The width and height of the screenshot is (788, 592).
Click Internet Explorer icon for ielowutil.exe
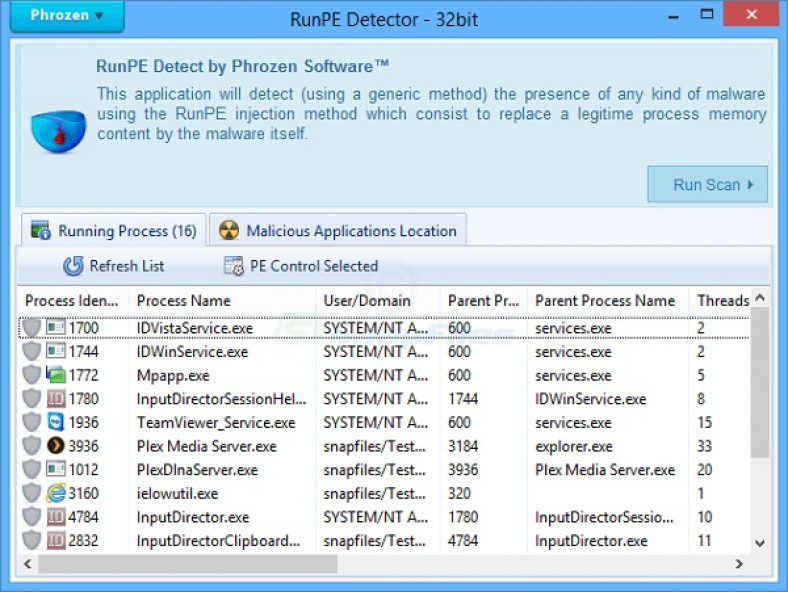click(56, 493)
